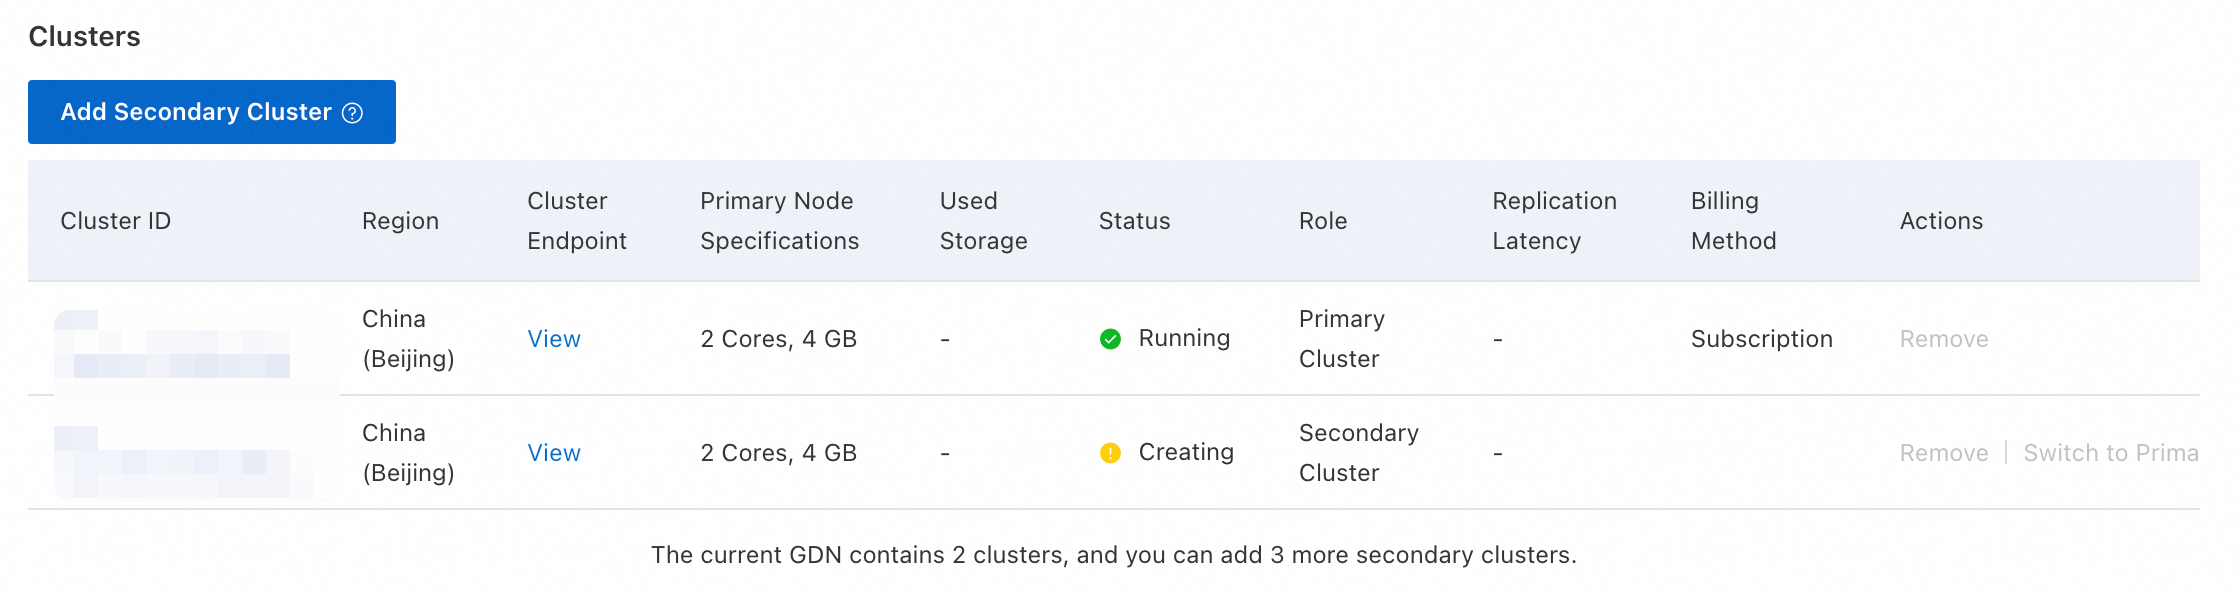
Task: Click the Used Storage column header
Action: click(983, 221)
